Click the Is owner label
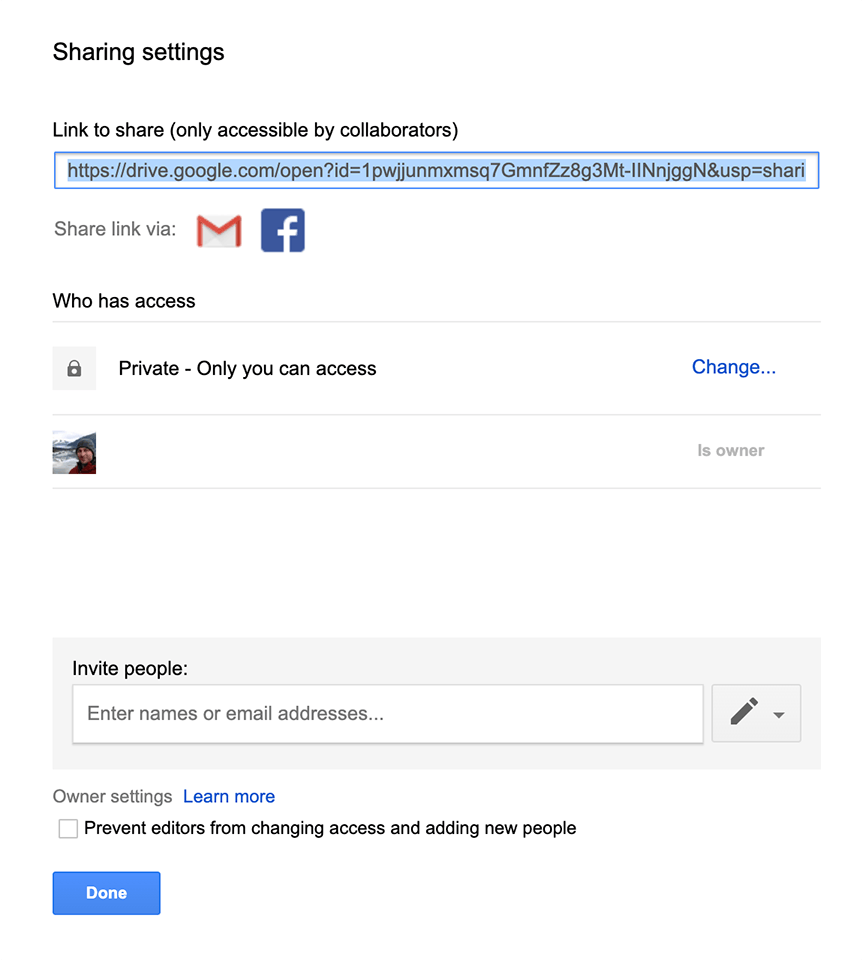 (731, 451)
